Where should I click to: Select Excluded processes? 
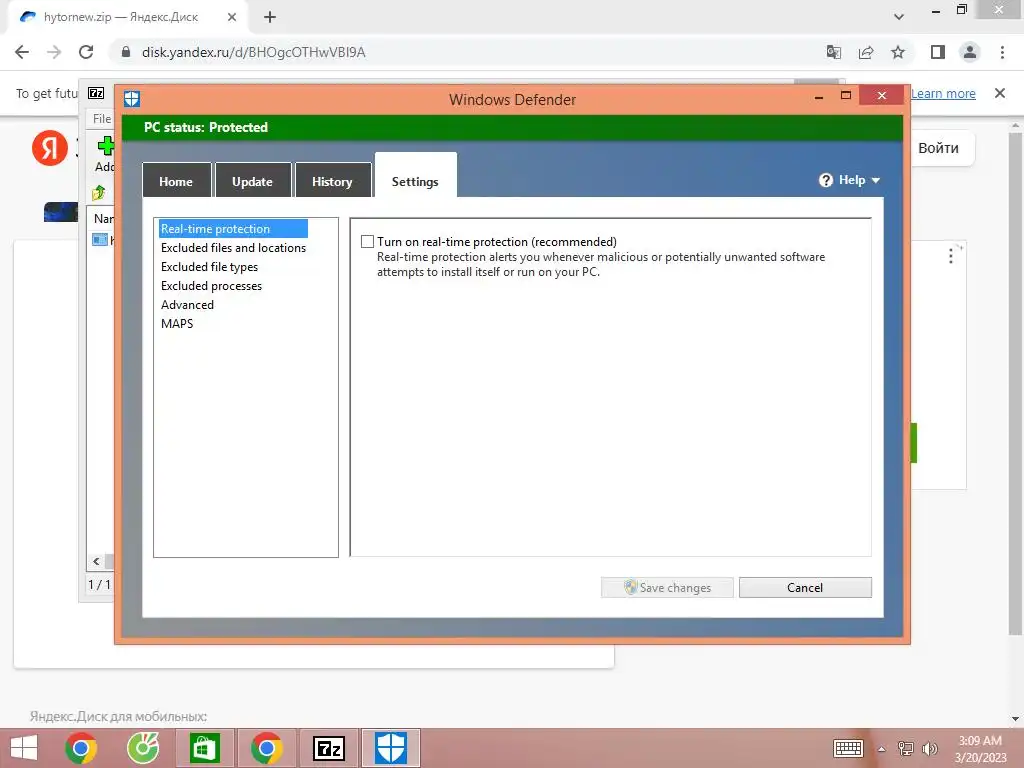pyautogui.click(x=211, y=285)
